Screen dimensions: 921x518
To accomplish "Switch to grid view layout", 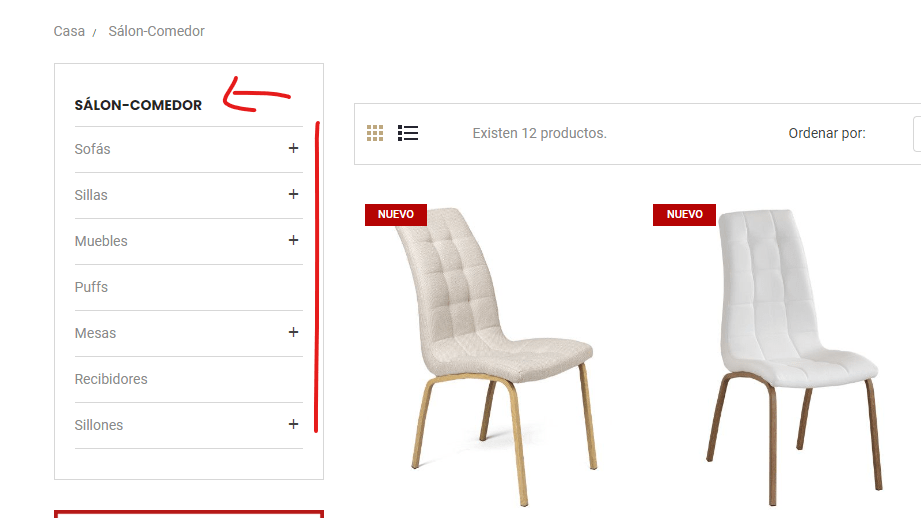I will (375, 133).
